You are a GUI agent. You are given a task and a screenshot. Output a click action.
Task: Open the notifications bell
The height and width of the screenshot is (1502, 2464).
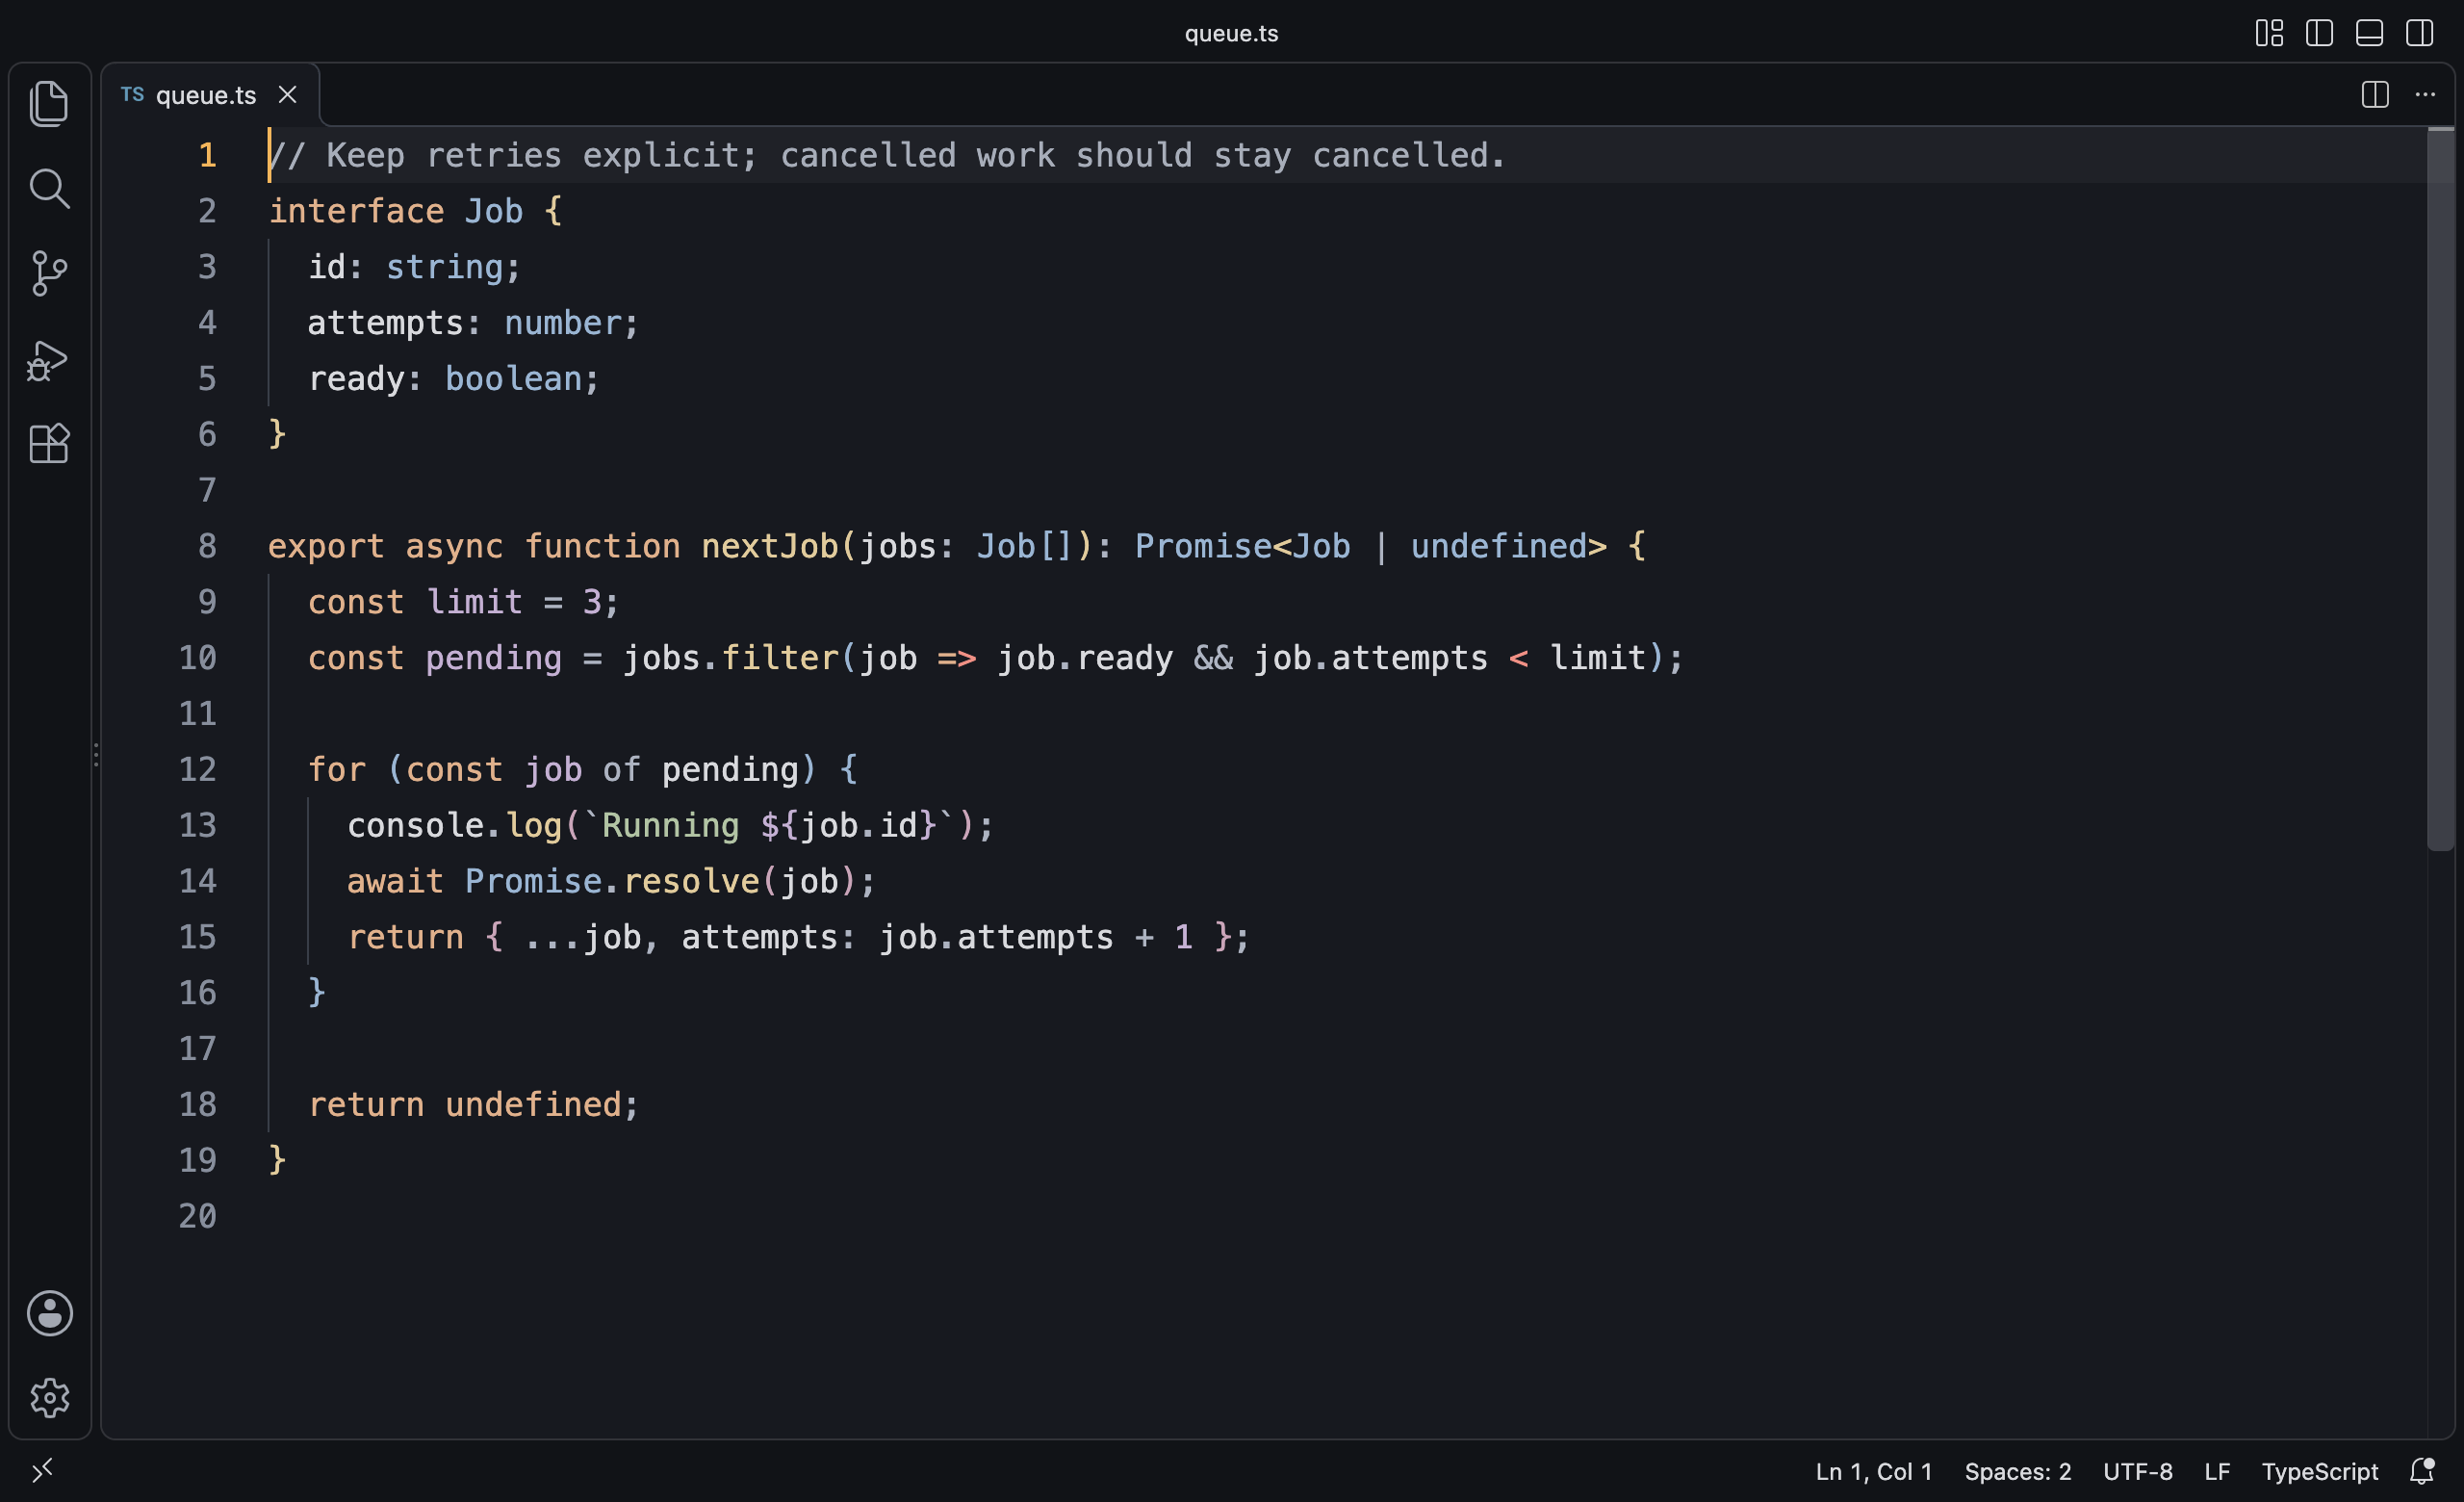2421,1471
